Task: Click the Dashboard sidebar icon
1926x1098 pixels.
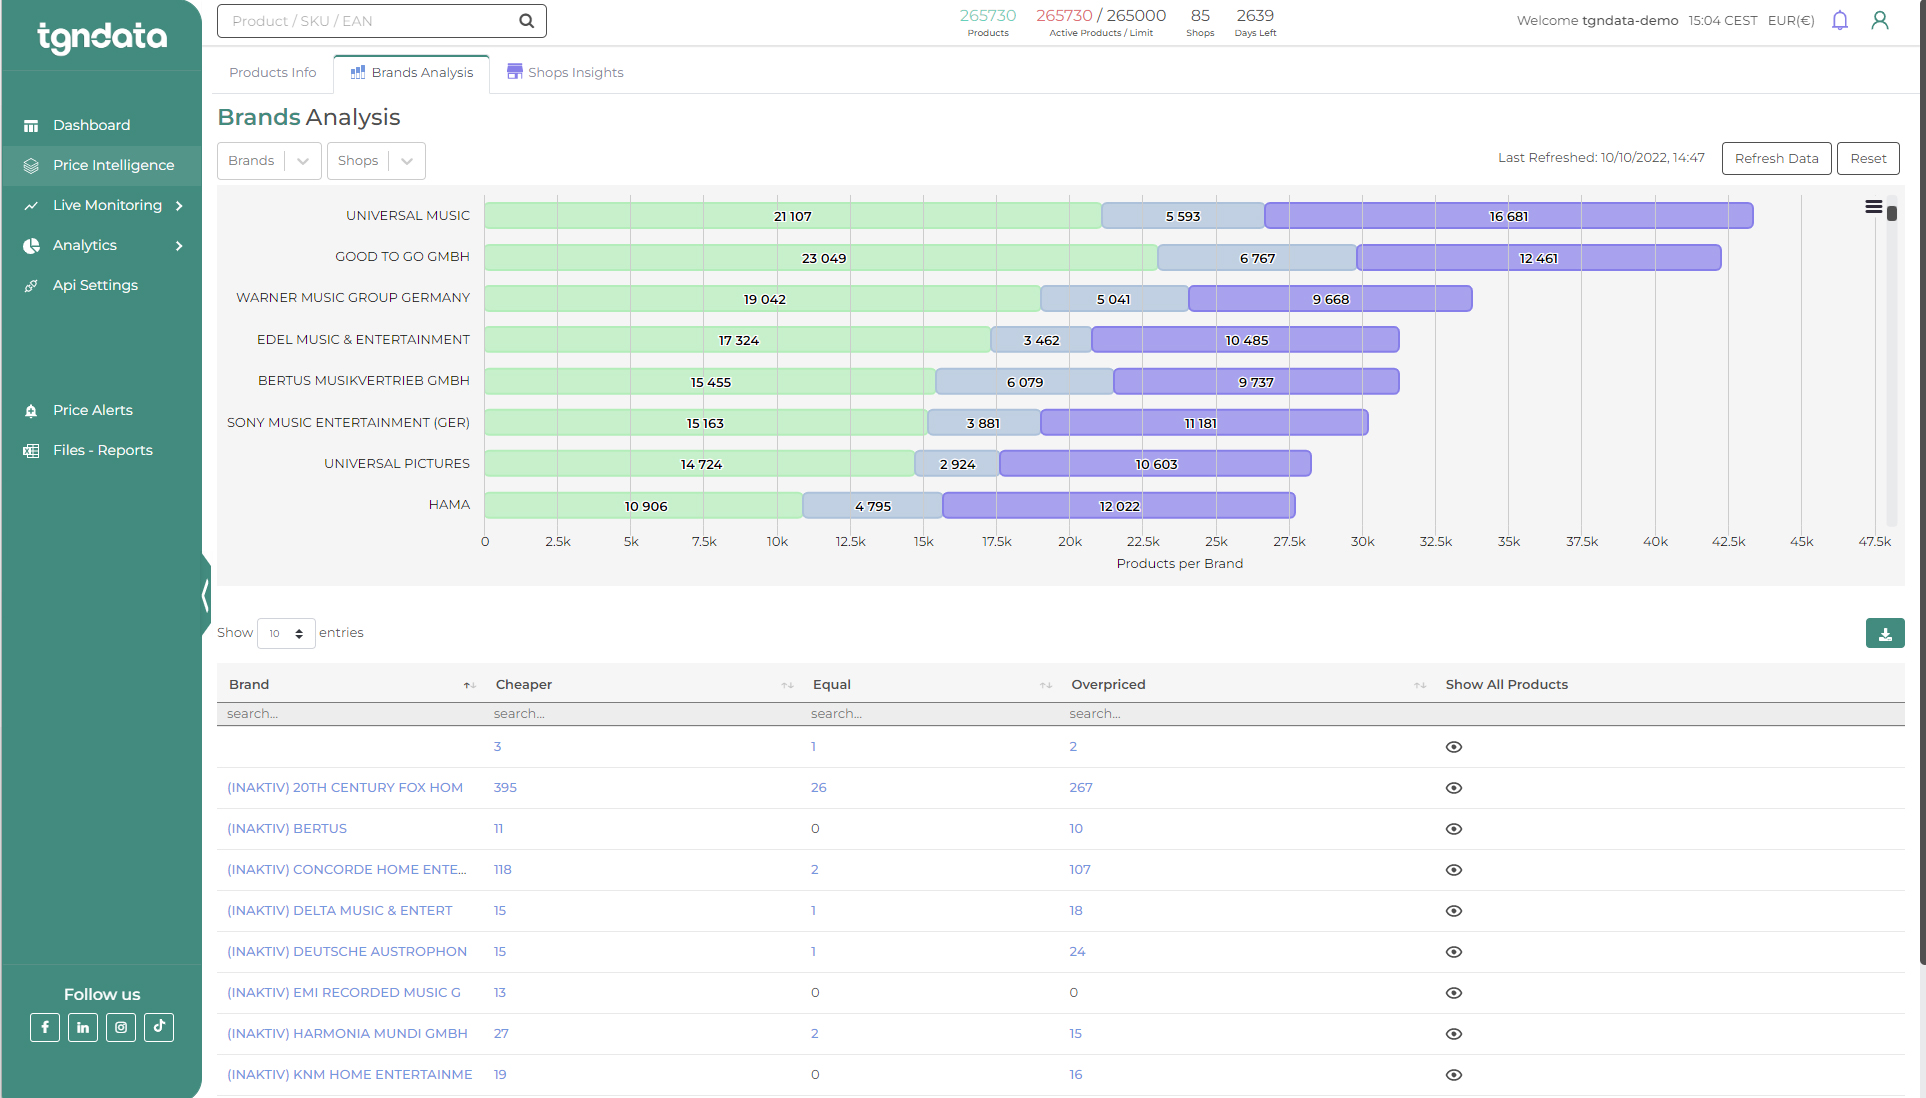Action: coord(31,126)
